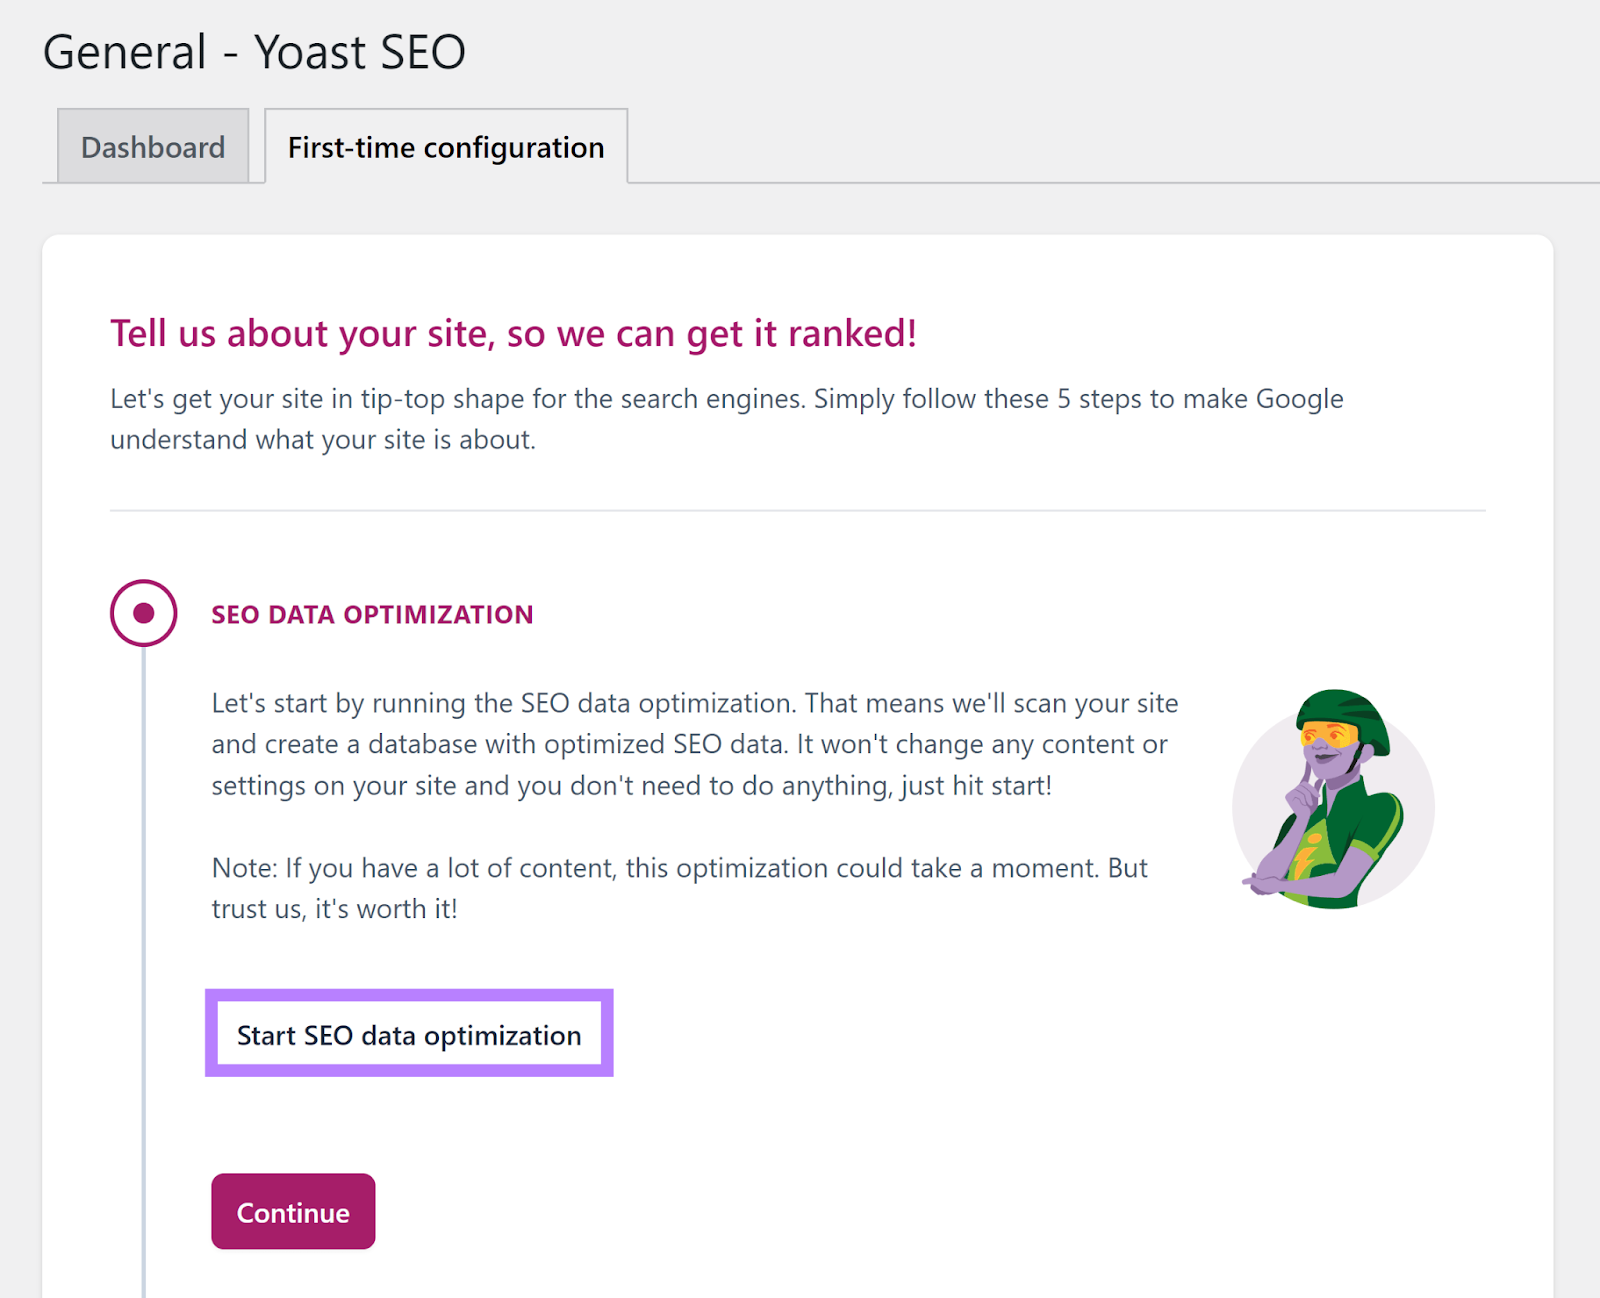
Task: Click the horizontal divider under the intro text
Action: coord(797,509)
